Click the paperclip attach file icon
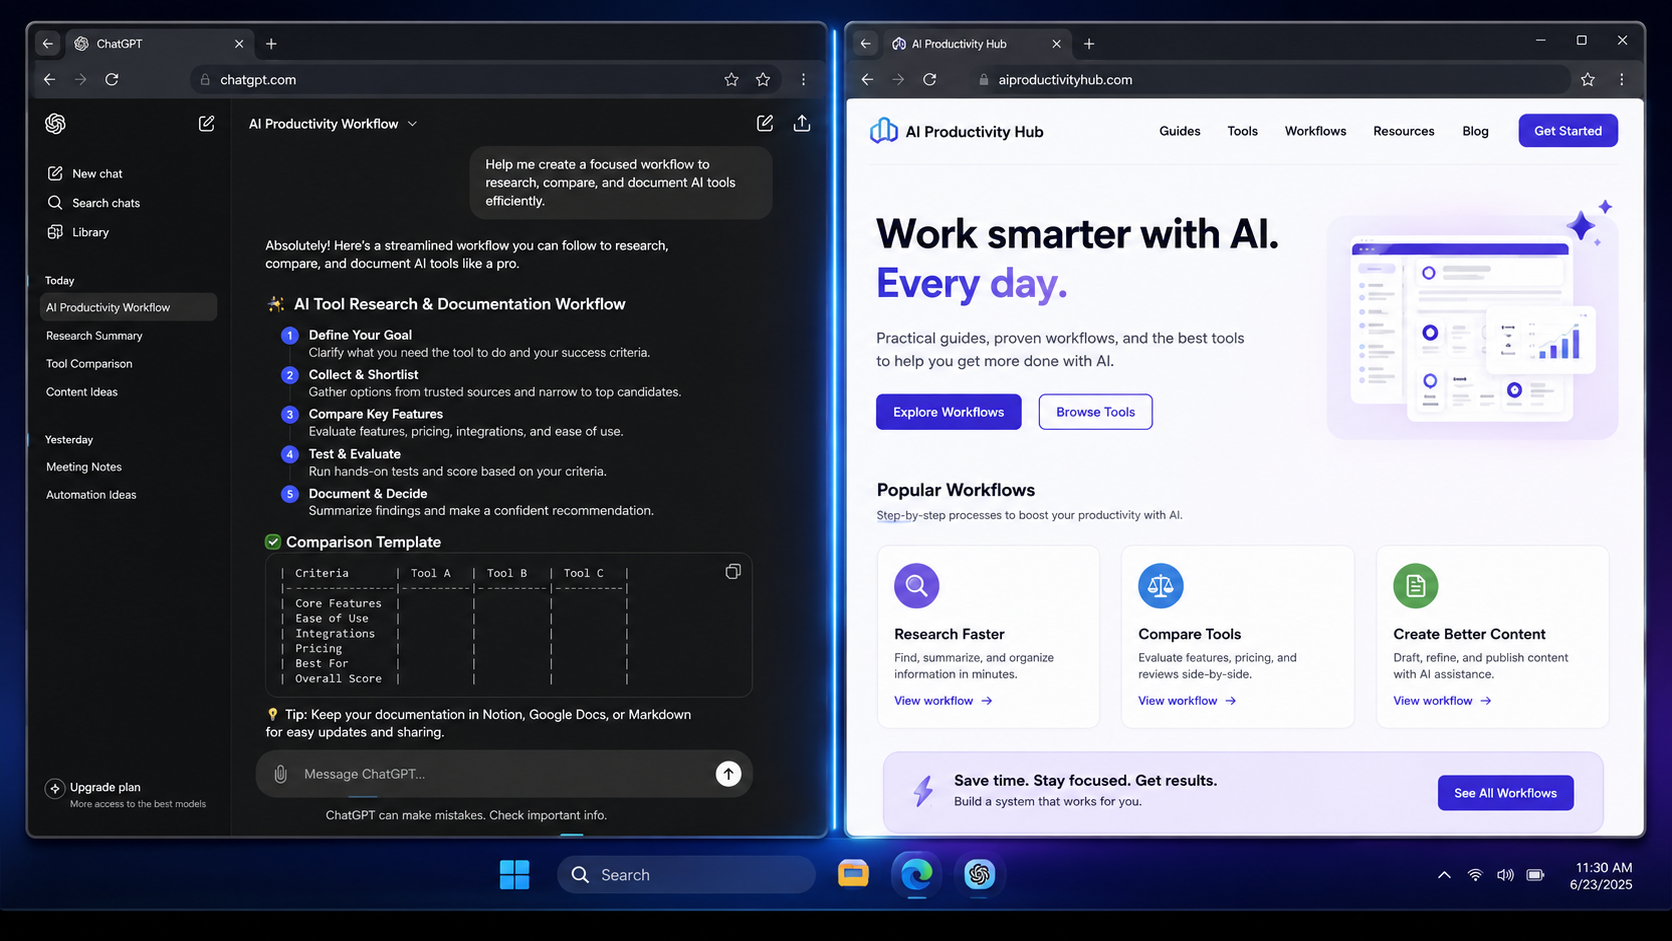1672x941 pixels. [x=281, y=774]
